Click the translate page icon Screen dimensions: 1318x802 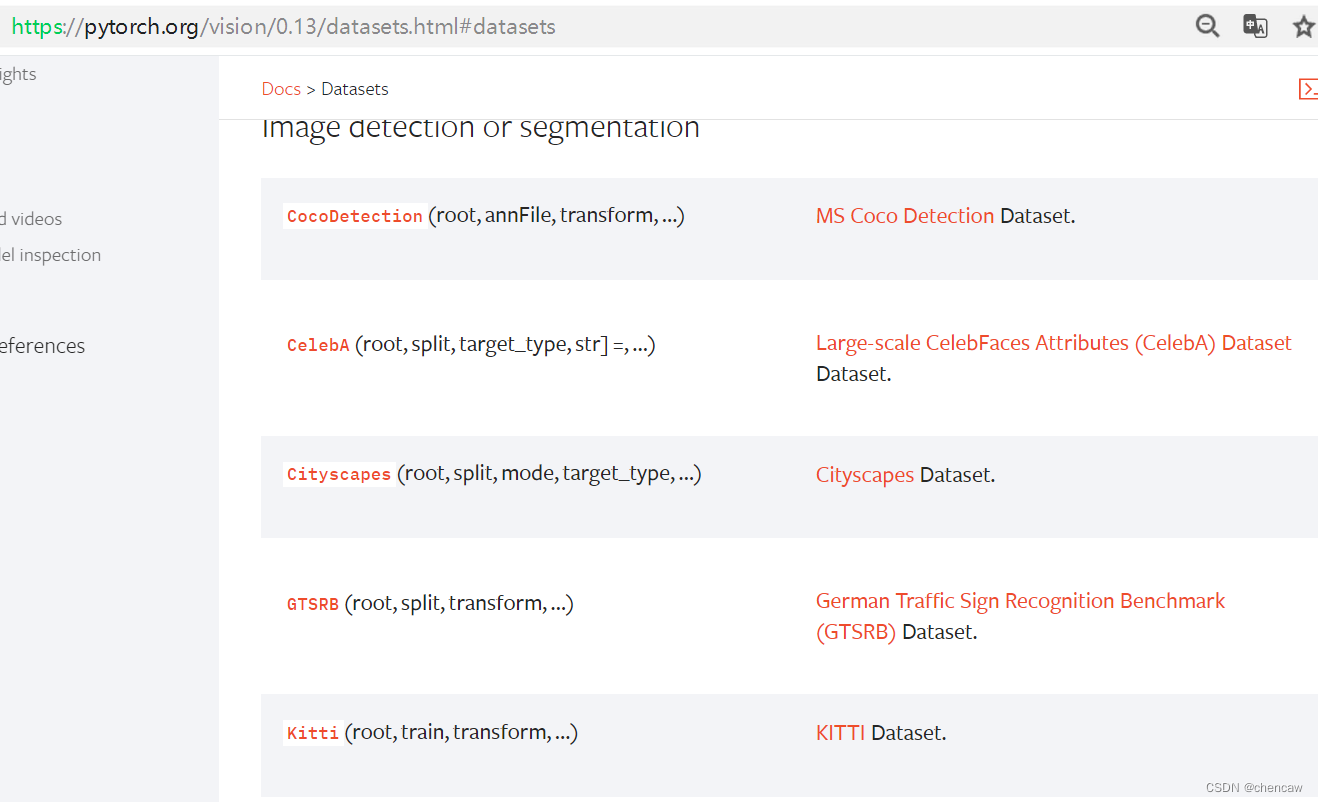[x=1255, y=27]
